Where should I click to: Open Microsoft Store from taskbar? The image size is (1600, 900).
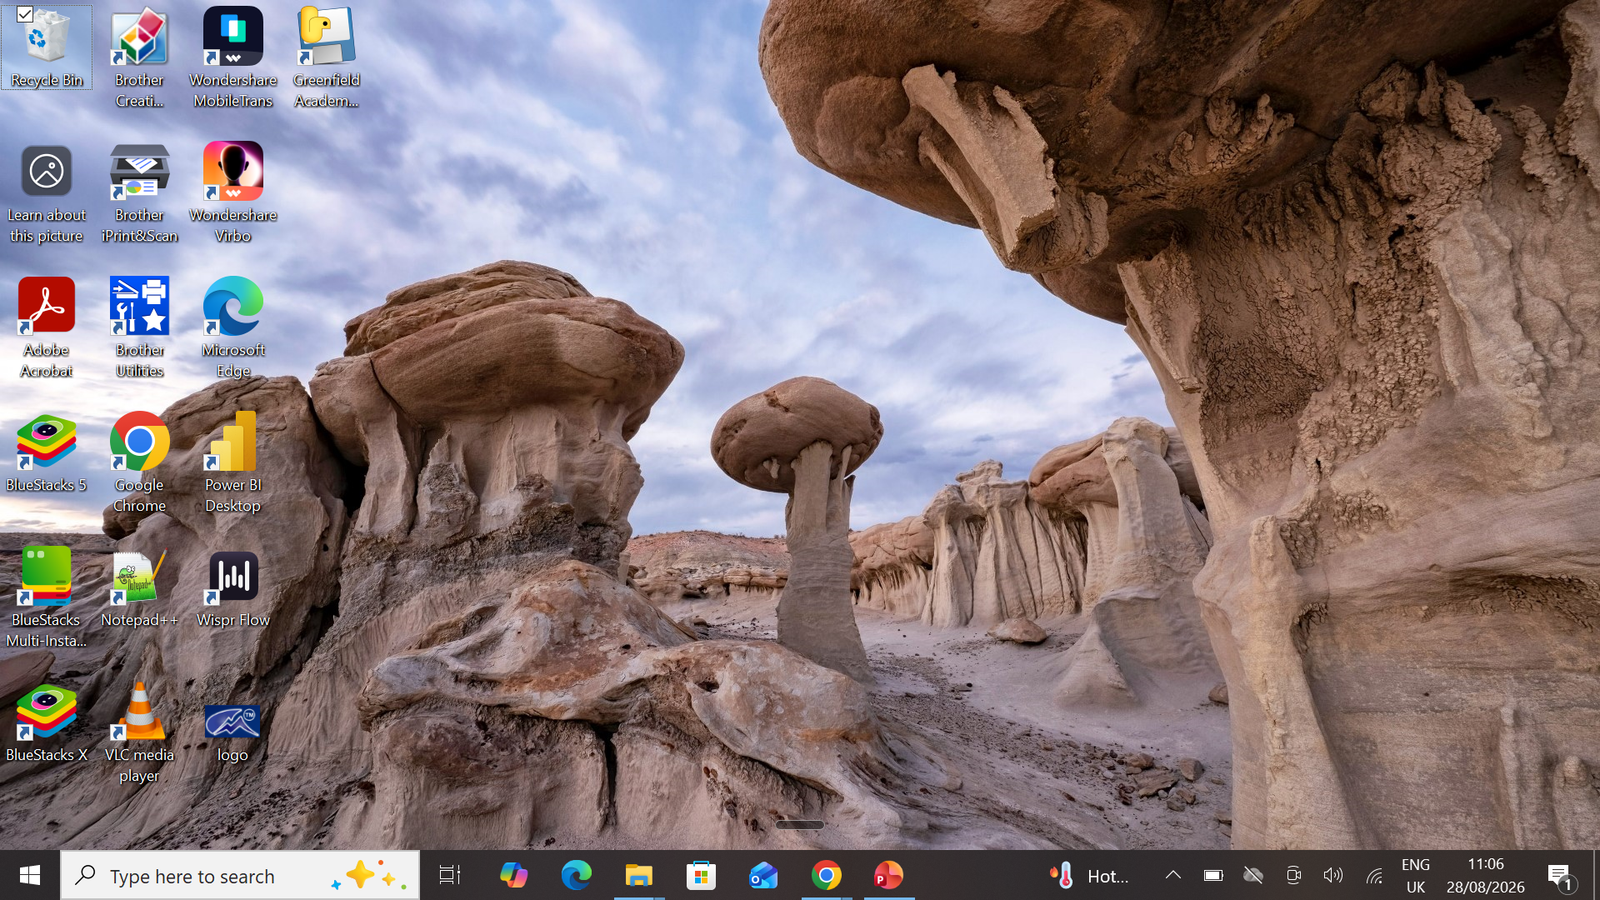pyautogui.click(x=701, y=876)
